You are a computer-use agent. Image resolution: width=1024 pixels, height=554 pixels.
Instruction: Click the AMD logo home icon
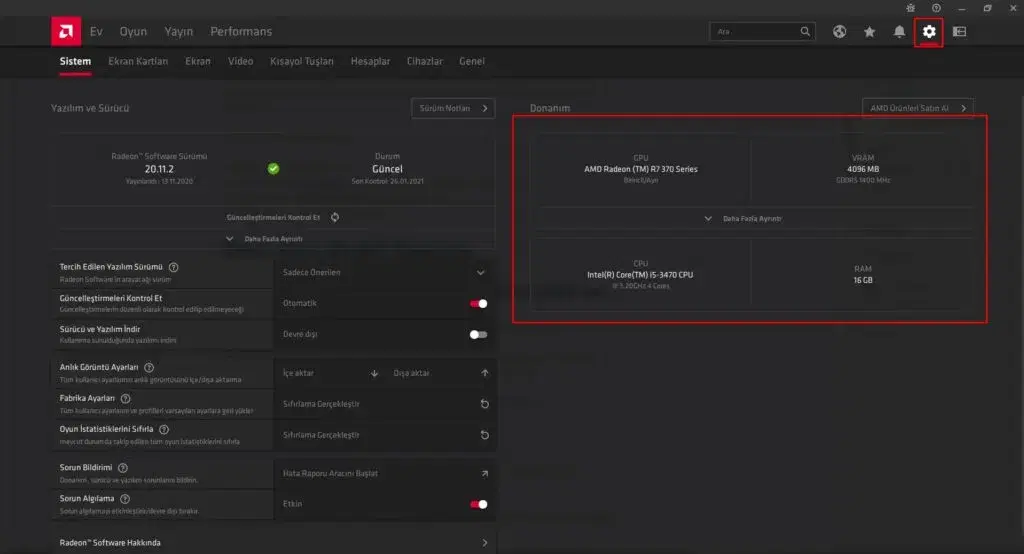click(66, 31)
